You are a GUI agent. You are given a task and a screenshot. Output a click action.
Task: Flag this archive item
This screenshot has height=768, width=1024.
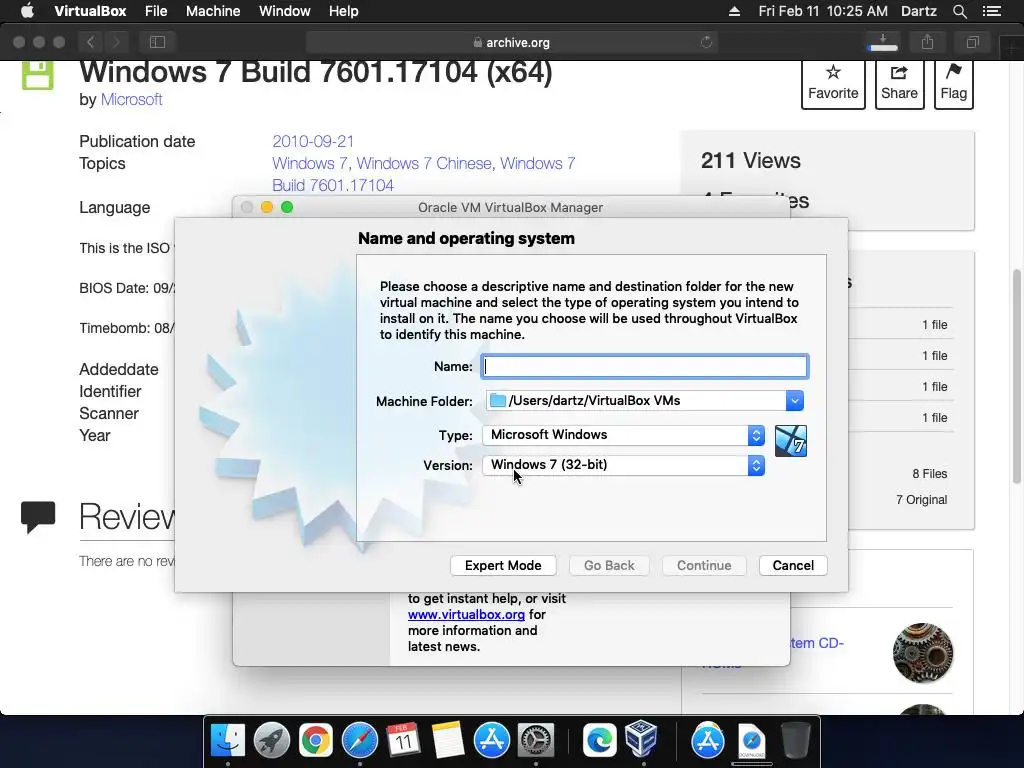click(953, 83)
